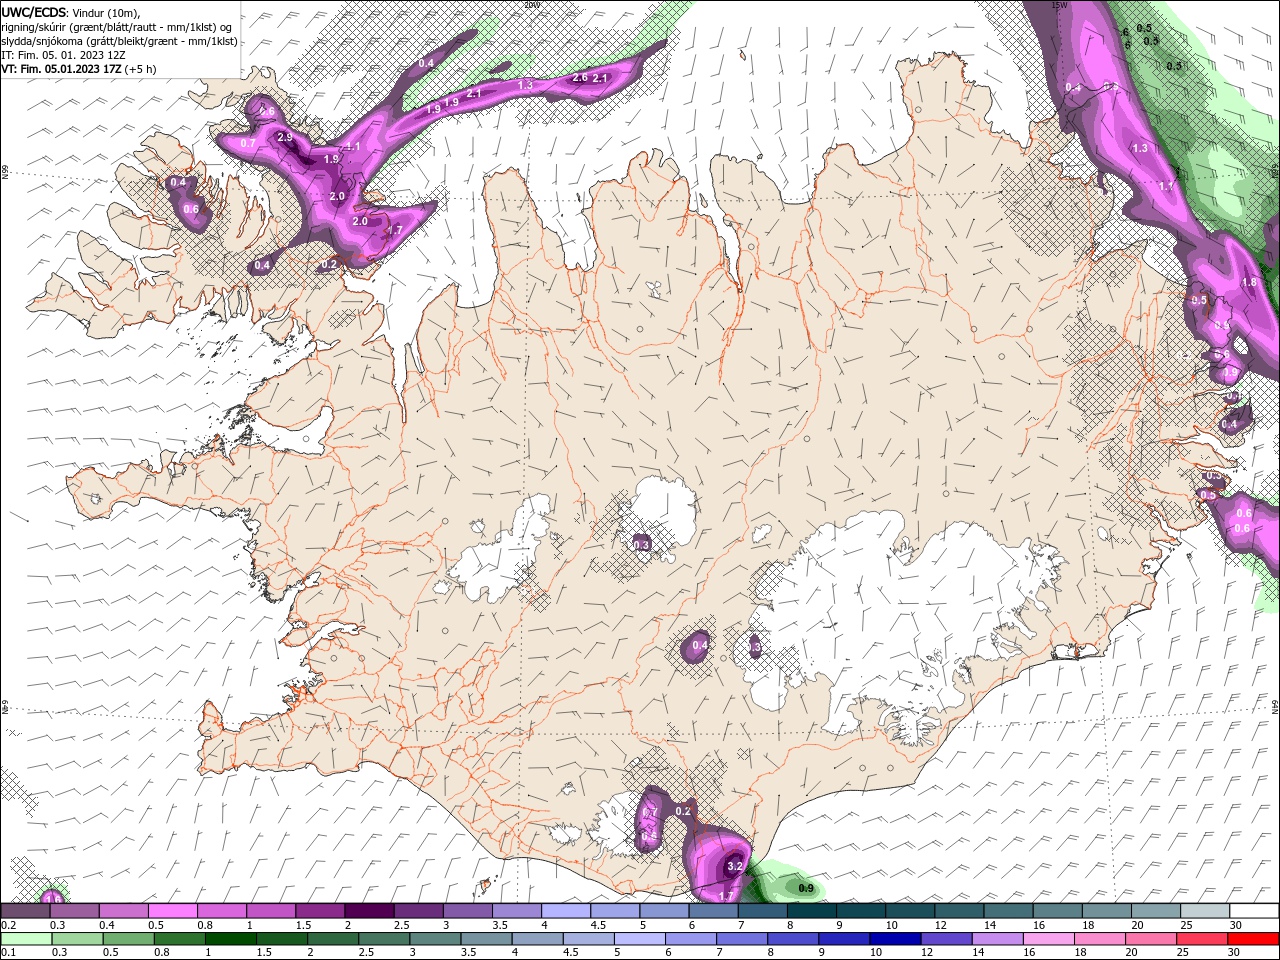Click the 20W longitude label
The image size is (1280, 960).
531,5
